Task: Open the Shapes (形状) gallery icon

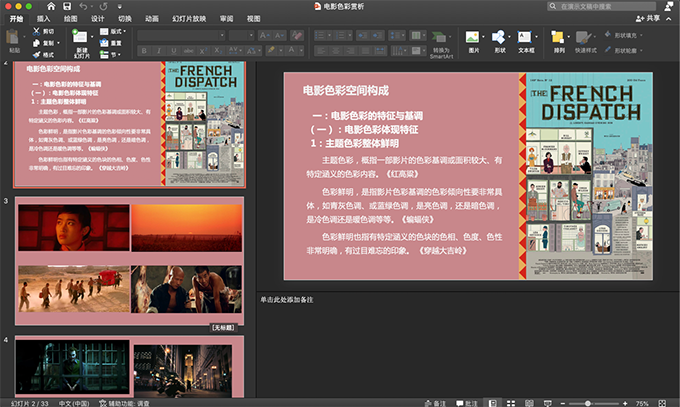Action: coord(498,37)
